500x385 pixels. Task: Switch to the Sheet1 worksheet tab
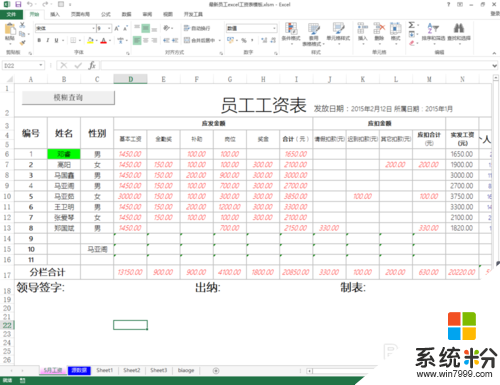pos(105,370)
